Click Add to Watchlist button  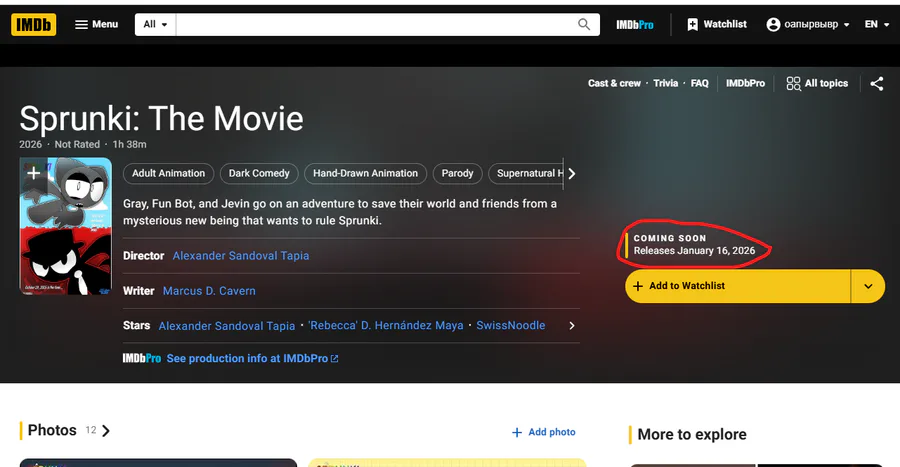(738, 286)
